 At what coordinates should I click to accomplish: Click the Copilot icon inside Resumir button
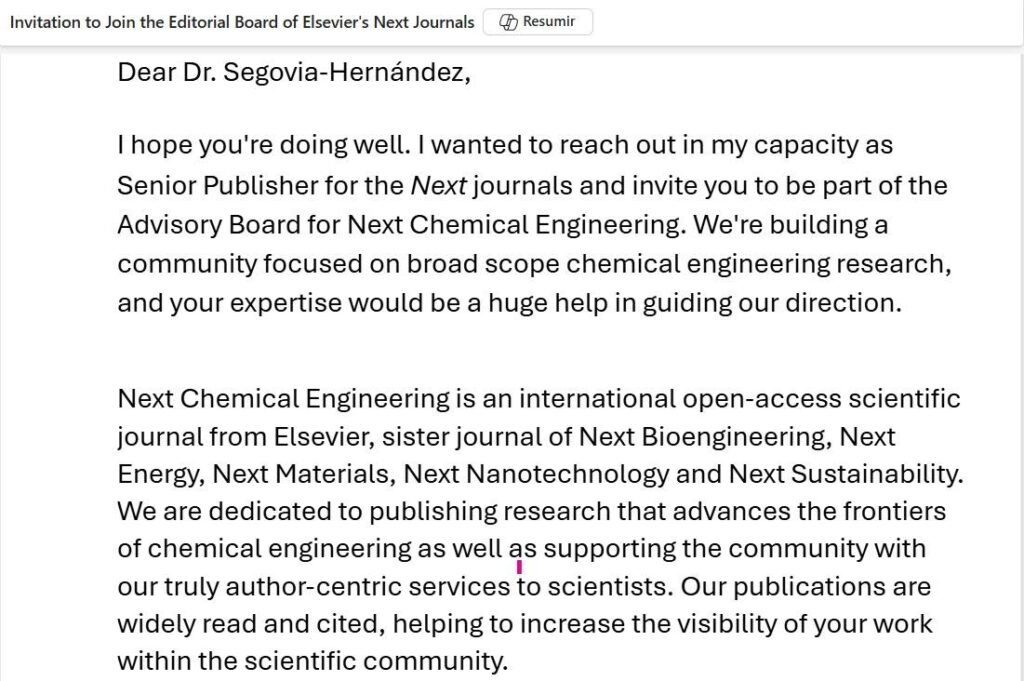(508, 22)
